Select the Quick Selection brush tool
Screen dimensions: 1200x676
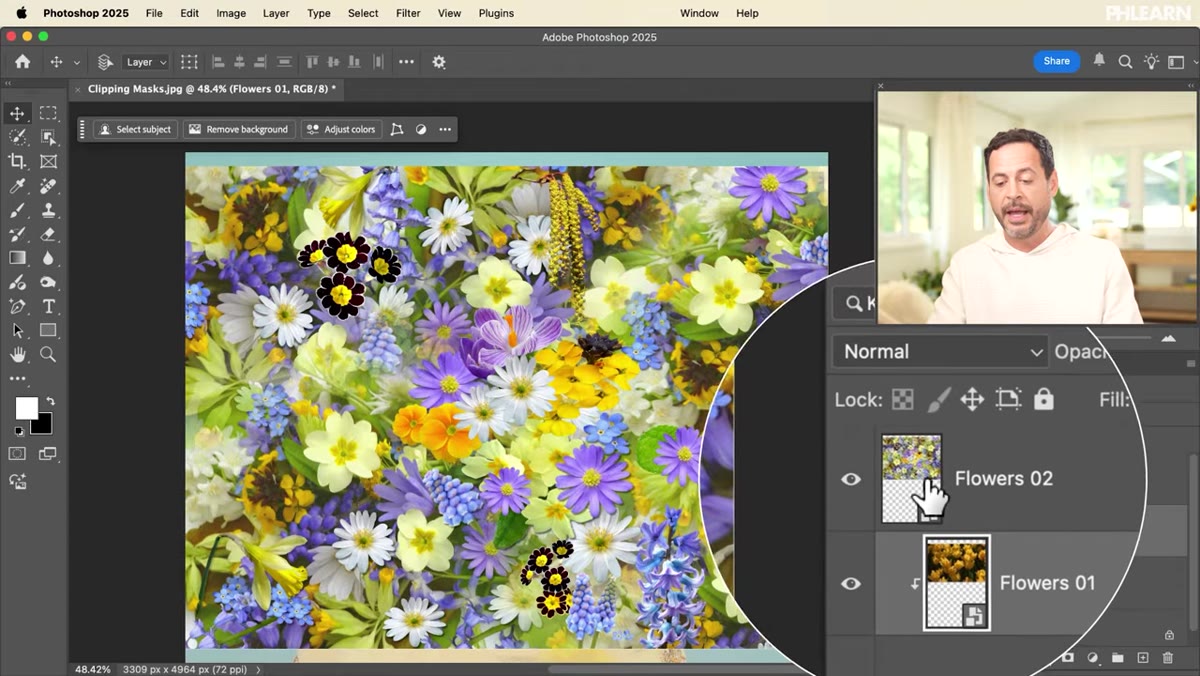pyautogui.click(x=17, y=137)
